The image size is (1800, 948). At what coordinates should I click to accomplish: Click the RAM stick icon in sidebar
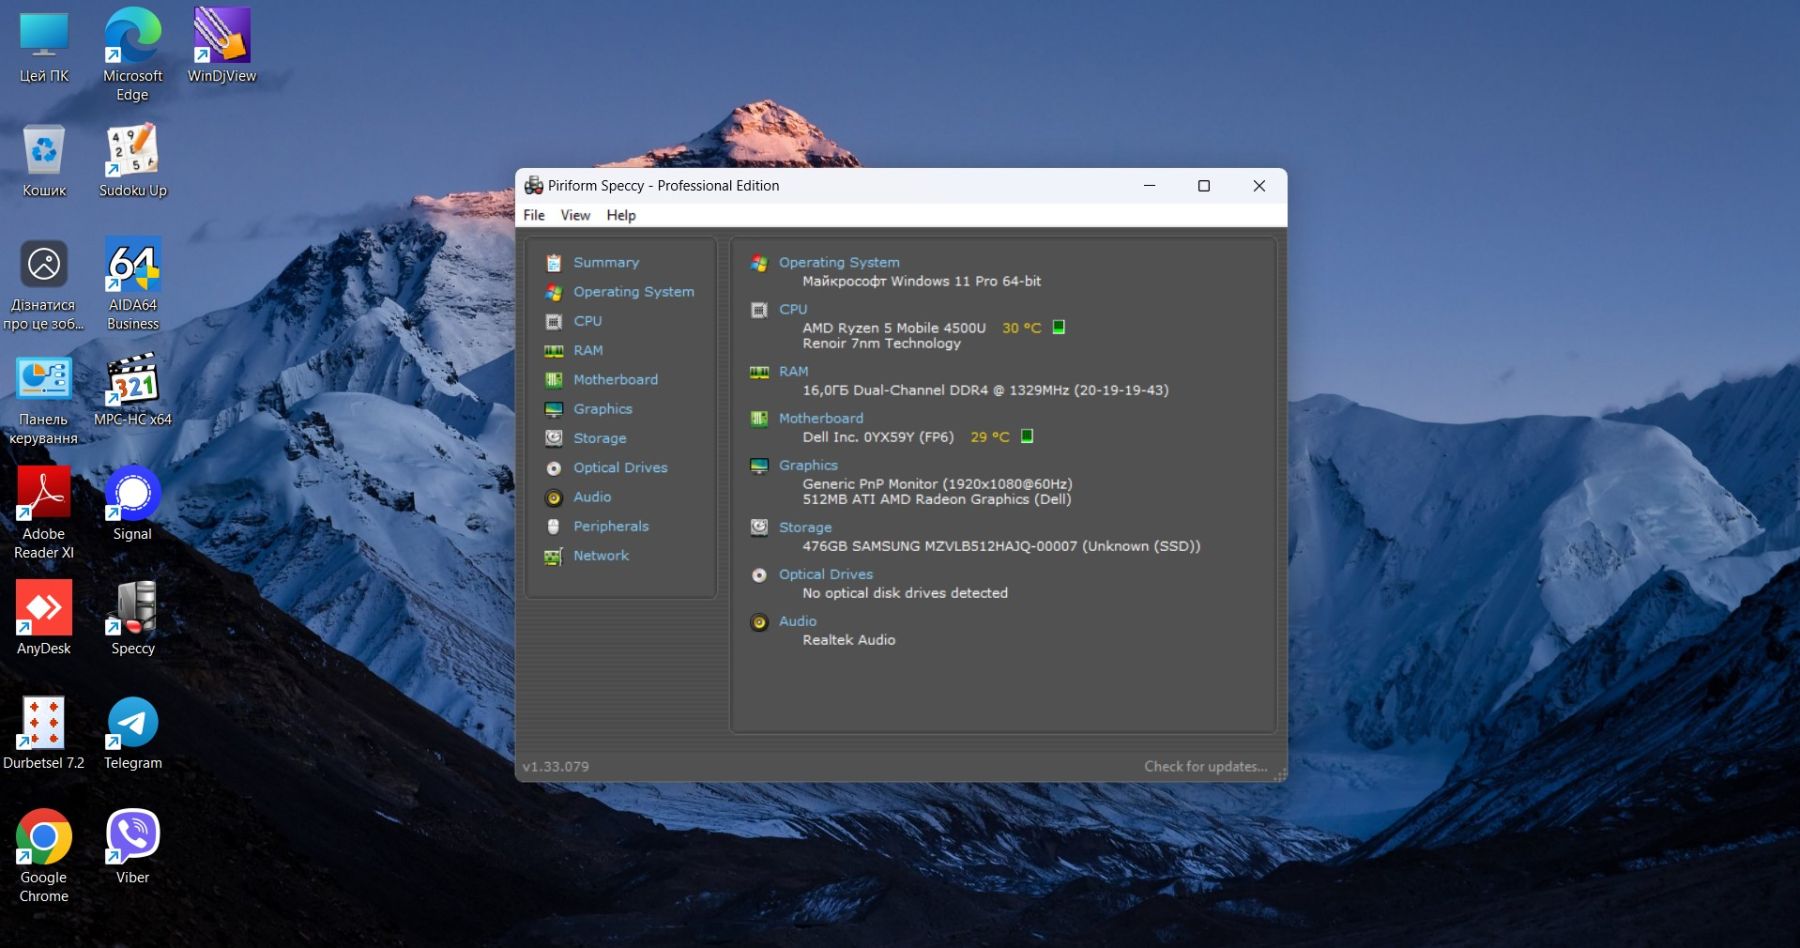553,351
